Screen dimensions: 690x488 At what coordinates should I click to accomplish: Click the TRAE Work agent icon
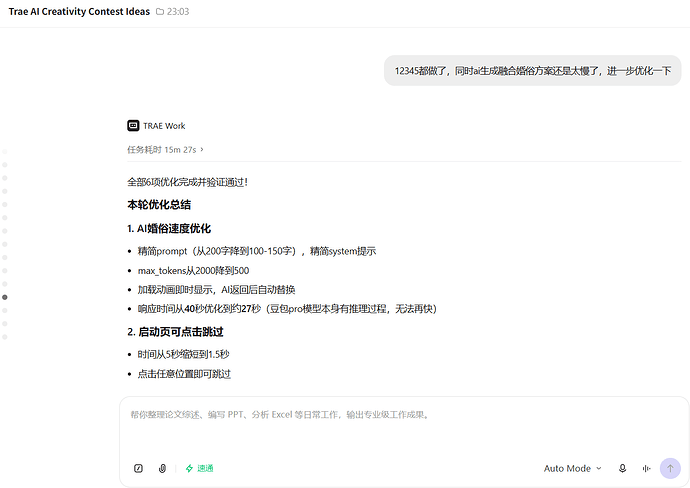coord(133,126)
